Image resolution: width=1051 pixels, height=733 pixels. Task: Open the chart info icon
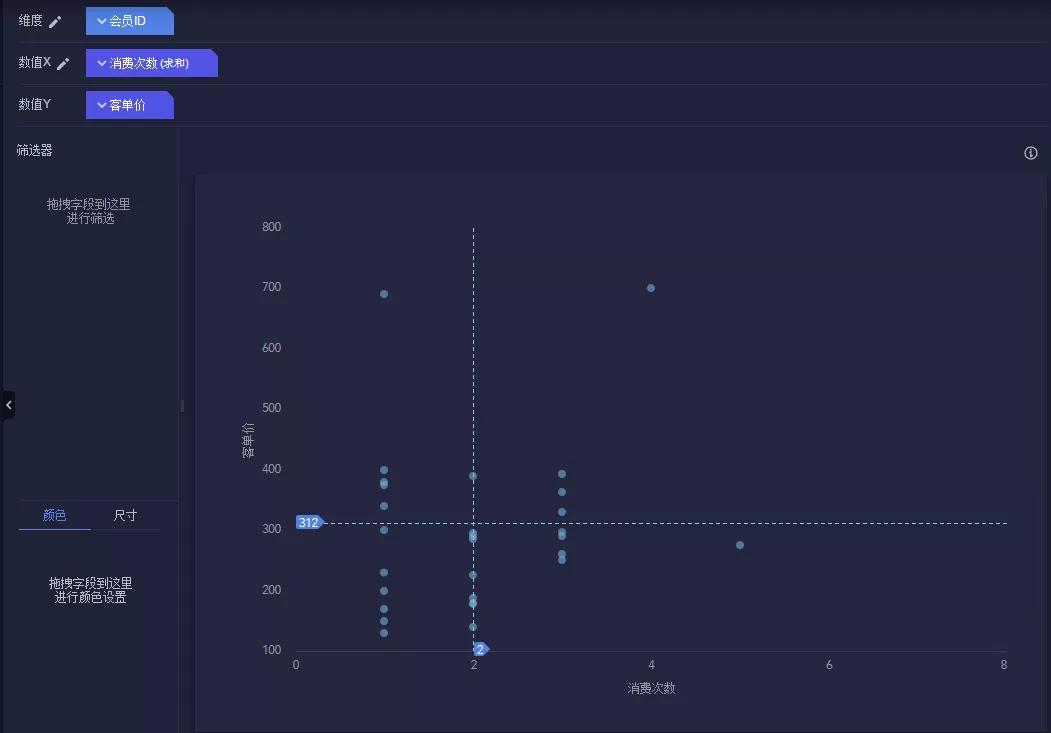[x=1031, y=153]
